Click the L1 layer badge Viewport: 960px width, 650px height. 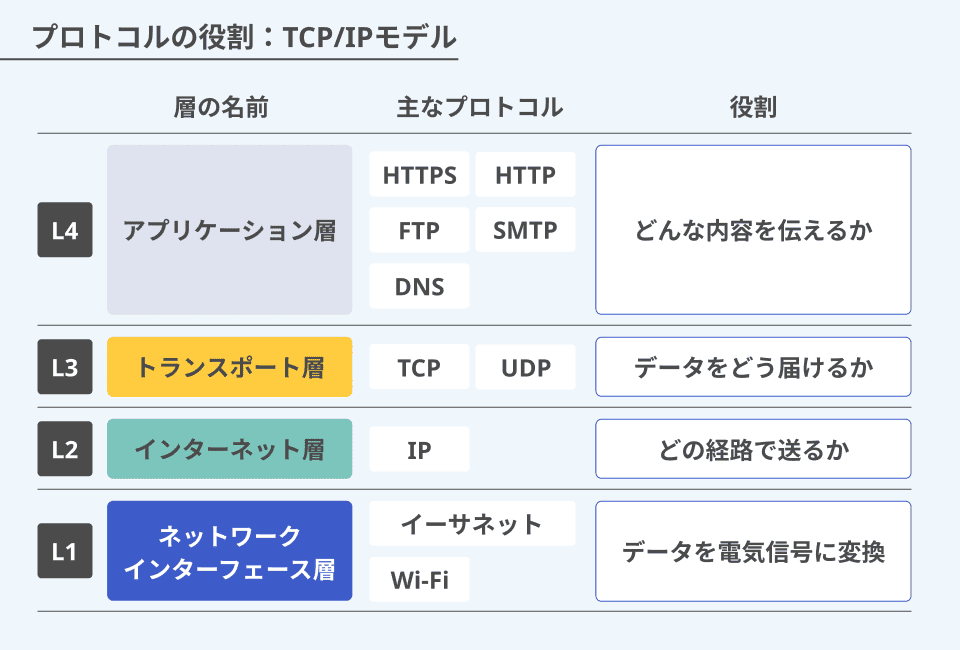(x=65, y=551)
